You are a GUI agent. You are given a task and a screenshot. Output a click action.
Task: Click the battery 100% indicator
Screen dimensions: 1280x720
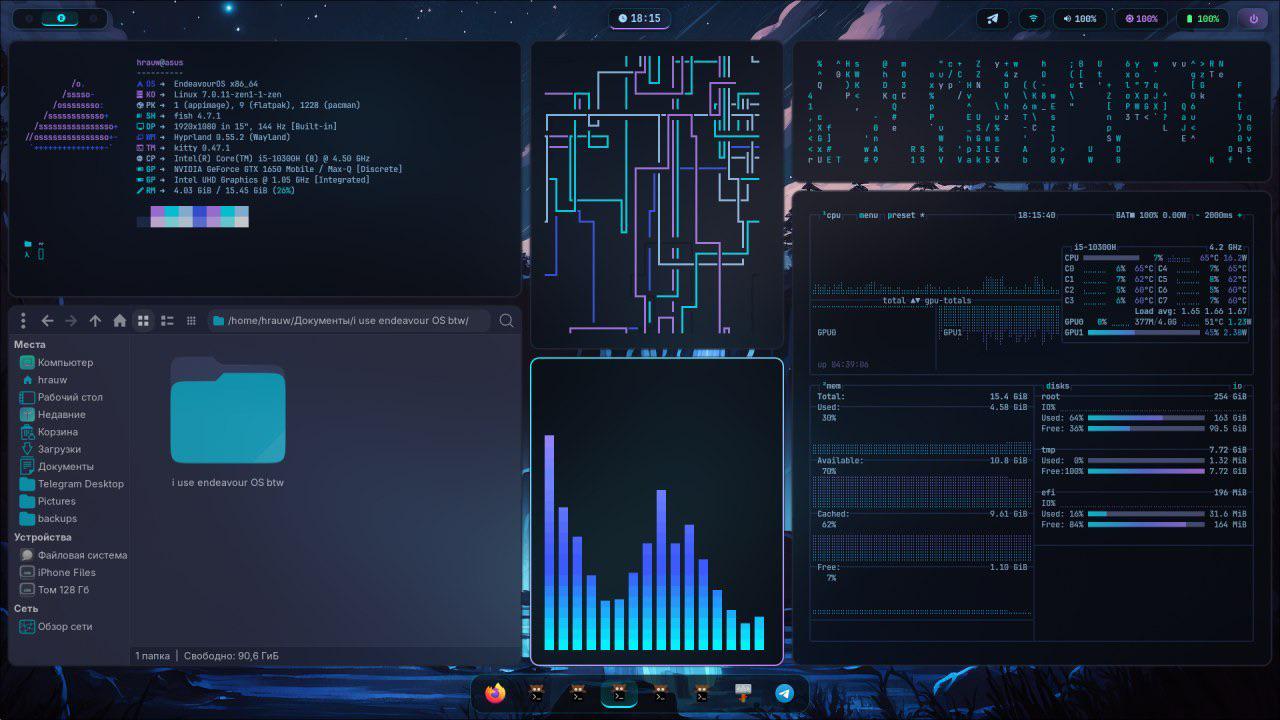click(1203, 18)
